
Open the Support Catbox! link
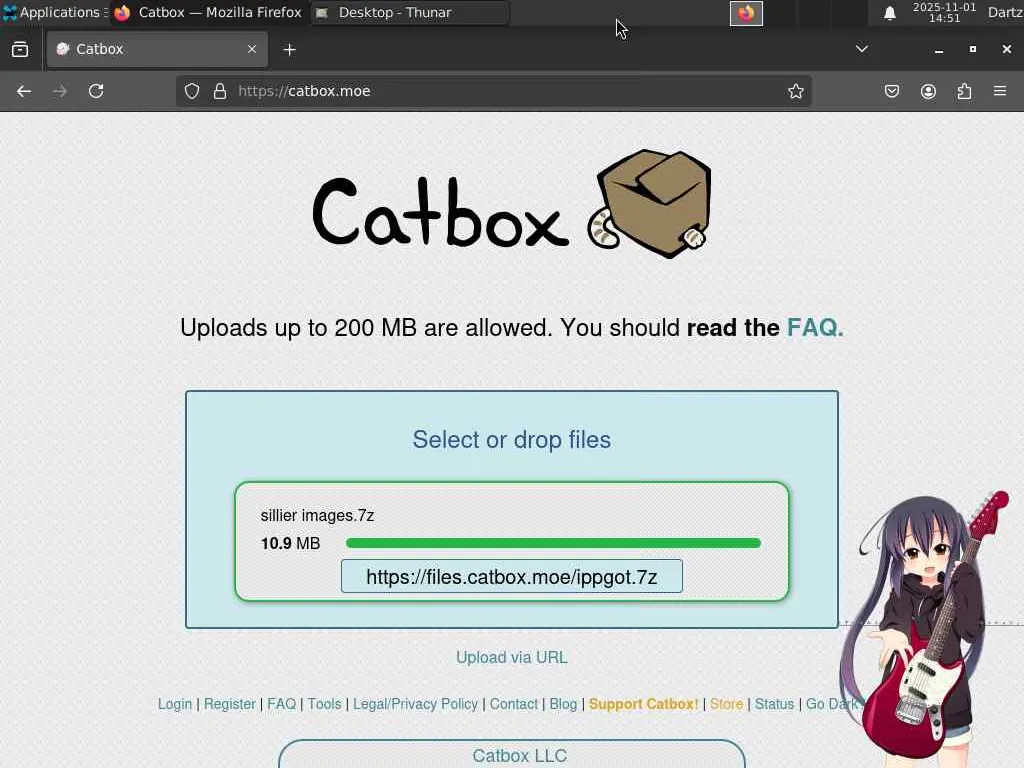643,704
